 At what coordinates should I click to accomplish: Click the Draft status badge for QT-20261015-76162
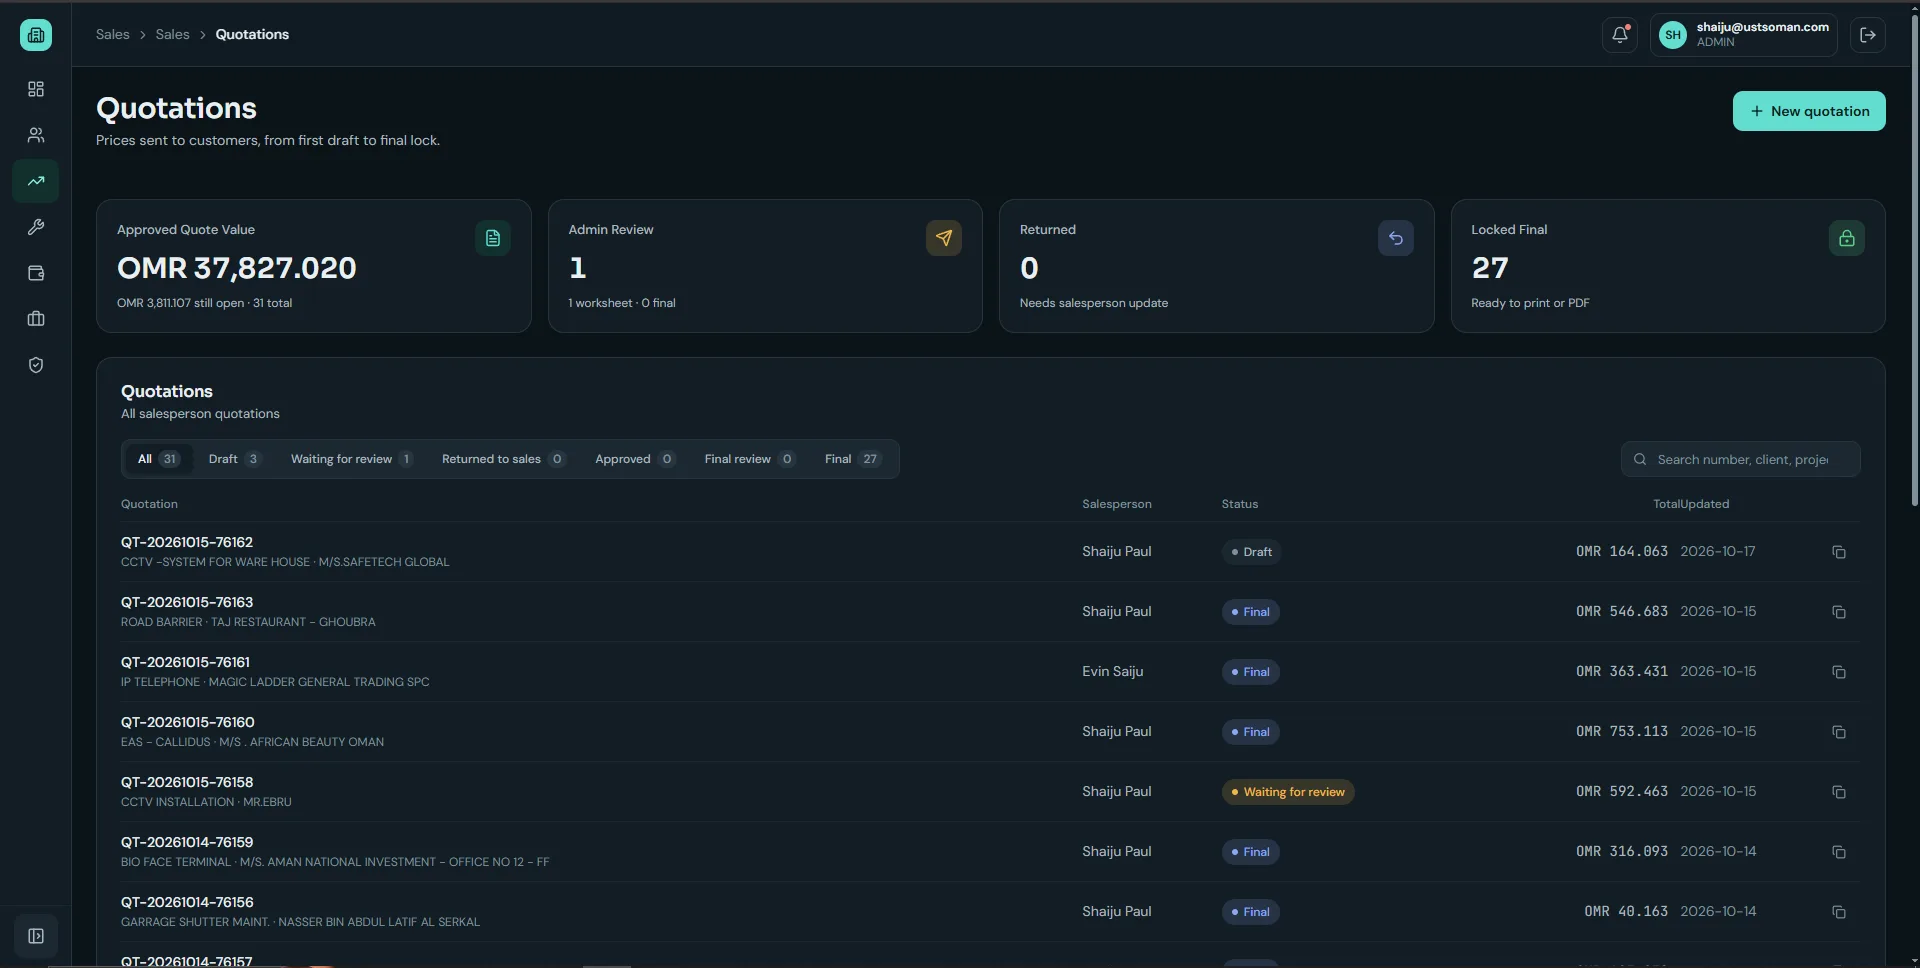pyautogui.click(x=1251, y=552)
